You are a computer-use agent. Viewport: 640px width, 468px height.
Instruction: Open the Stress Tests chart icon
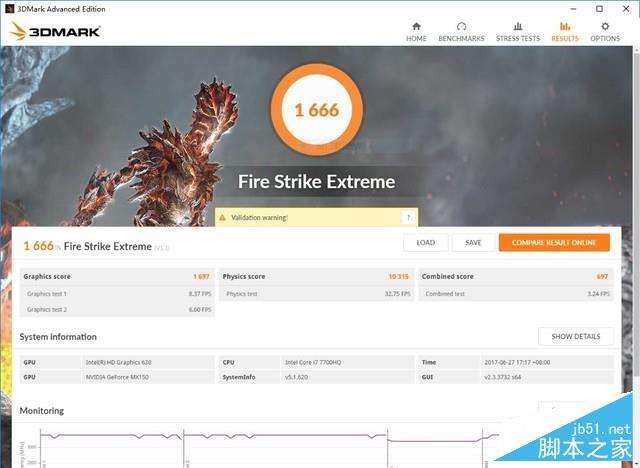pos(518,26)
